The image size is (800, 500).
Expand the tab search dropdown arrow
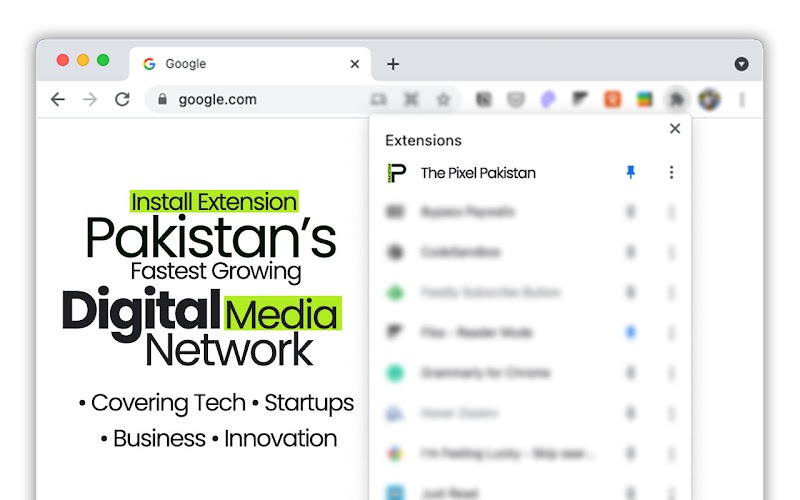[741, 64]
